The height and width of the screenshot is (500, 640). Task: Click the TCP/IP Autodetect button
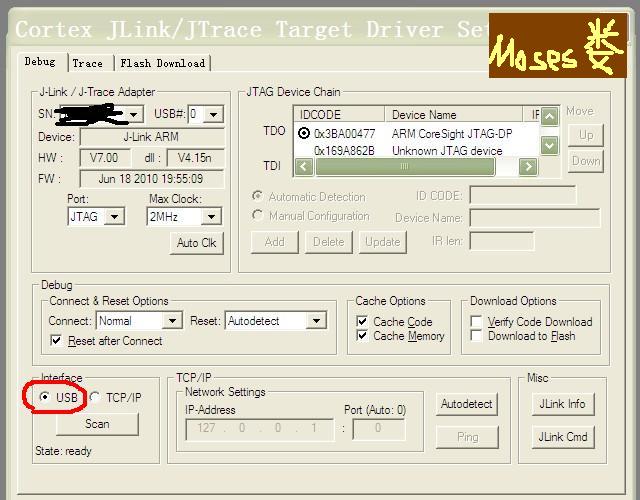tap(467, 404)
